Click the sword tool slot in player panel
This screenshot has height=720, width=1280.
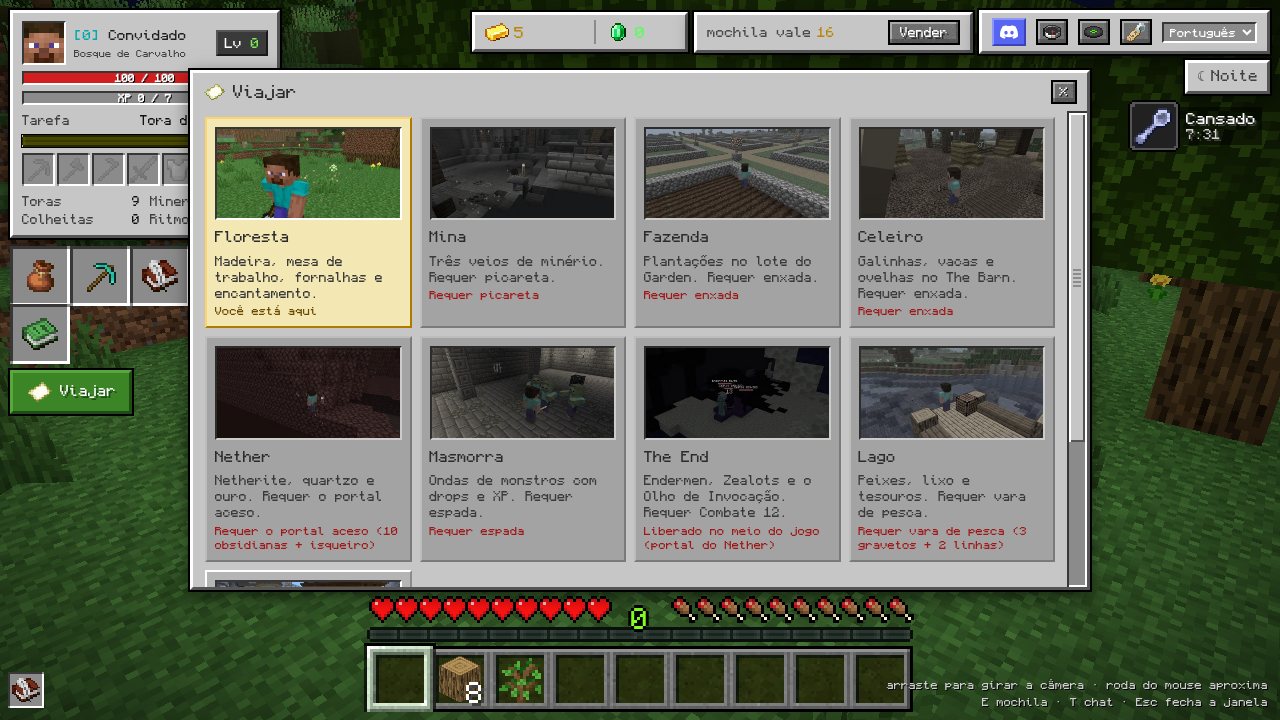tap(144, 170)
